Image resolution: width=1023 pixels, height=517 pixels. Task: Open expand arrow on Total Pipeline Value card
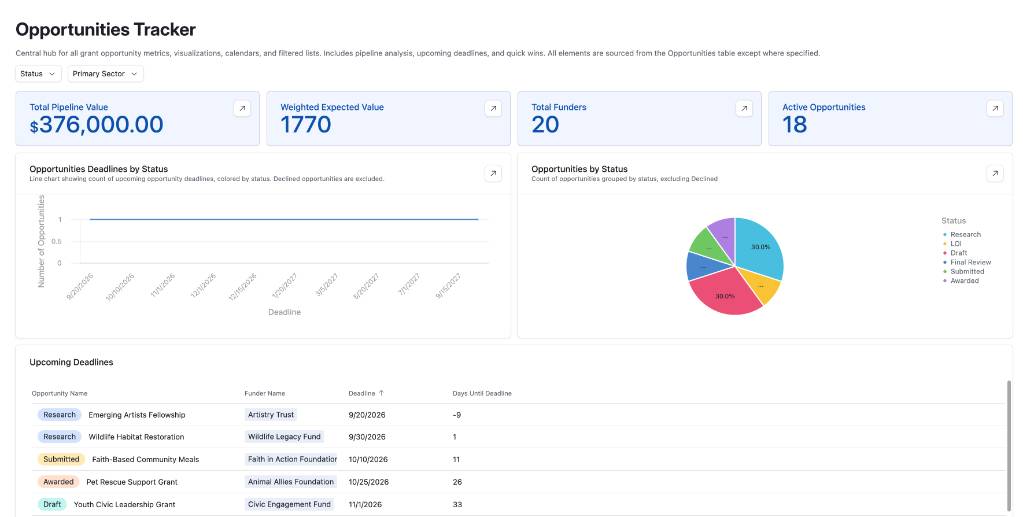[242, 108]
